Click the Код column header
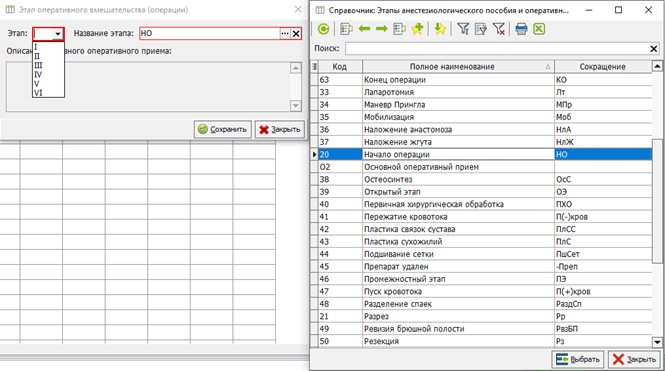The height and width of the screenshot is (371, 665). tap(340, 67)
